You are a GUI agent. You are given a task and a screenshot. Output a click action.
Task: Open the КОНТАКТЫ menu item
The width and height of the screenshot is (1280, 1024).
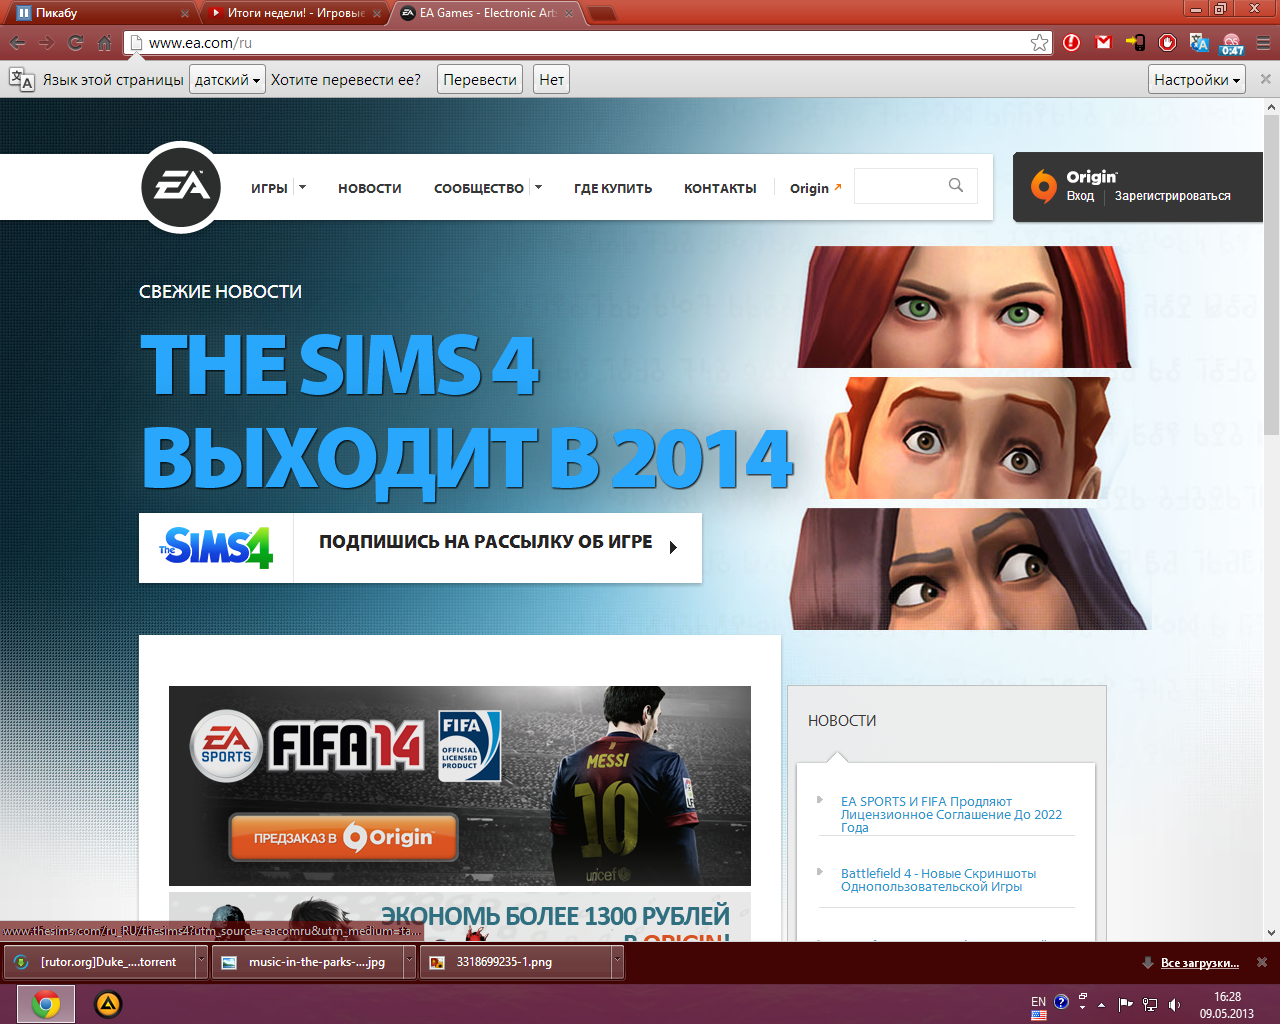click(720, 188)
